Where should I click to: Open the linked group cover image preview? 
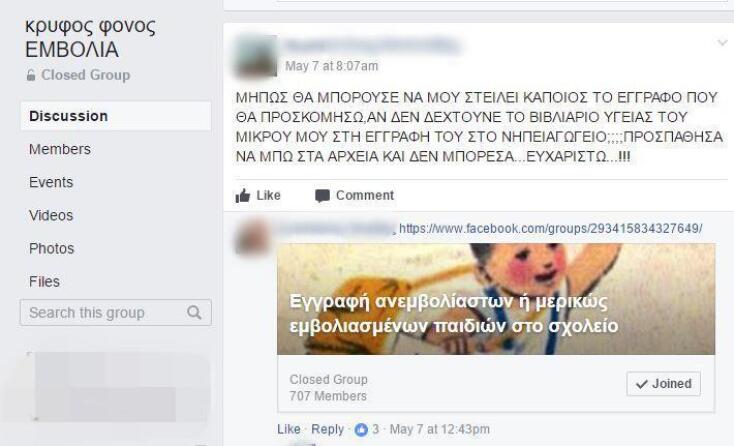coord(496,299)
